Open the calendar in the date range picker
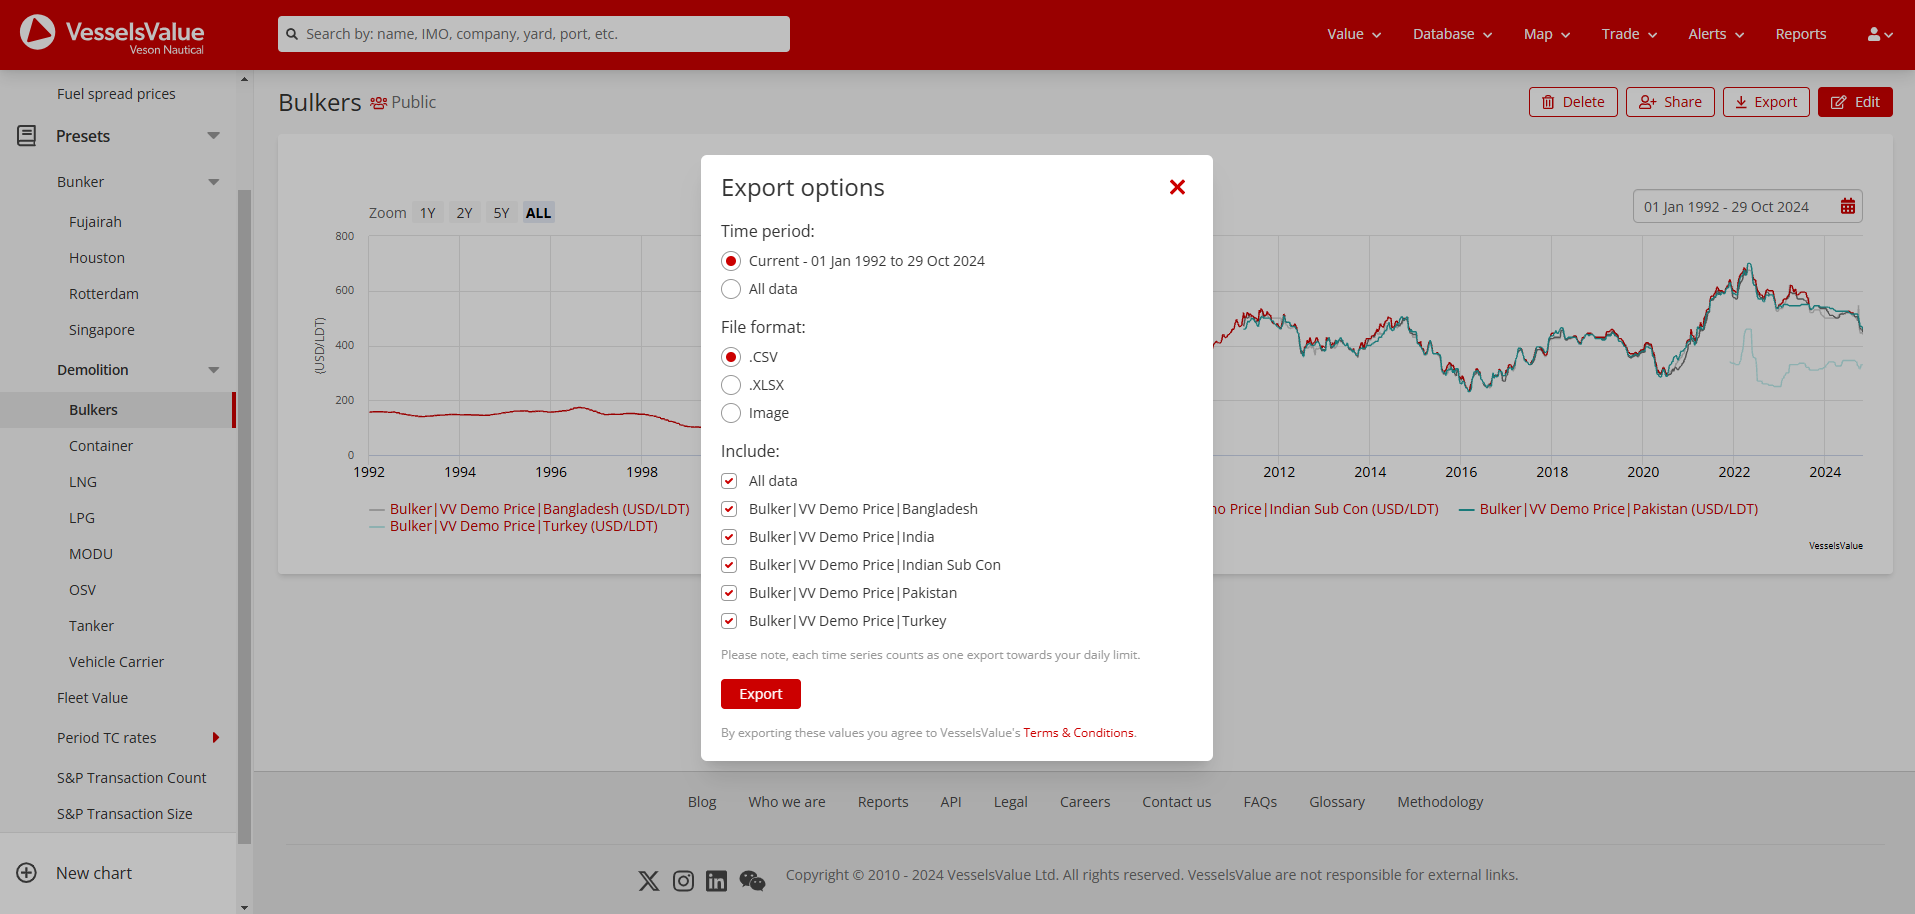 point(1847,205)
